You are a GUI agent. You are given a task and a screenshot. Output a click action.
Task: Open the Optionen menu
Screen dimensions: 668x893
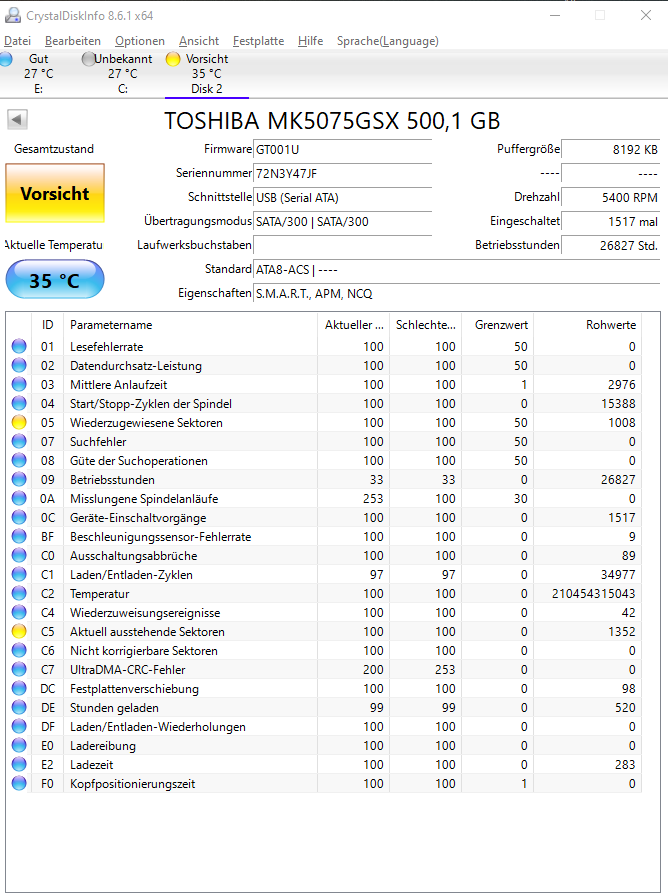[140, 41]
